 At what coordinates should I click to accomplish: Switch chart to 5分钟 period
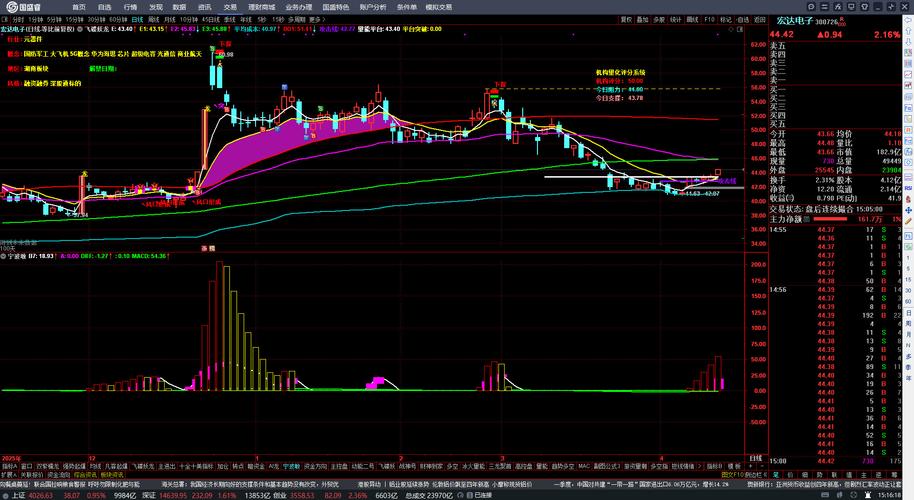tap(54, 19)
